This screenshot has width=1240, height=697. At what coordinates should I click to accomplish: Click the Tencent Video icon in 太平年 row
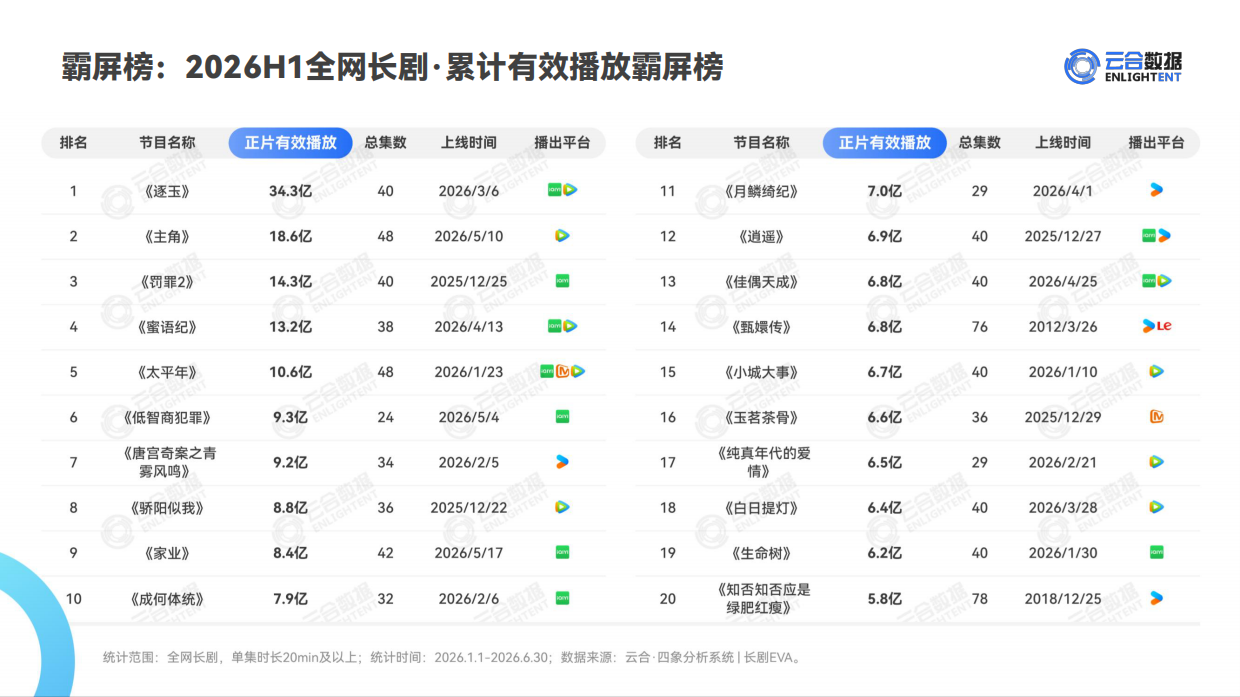click(578, 371)
